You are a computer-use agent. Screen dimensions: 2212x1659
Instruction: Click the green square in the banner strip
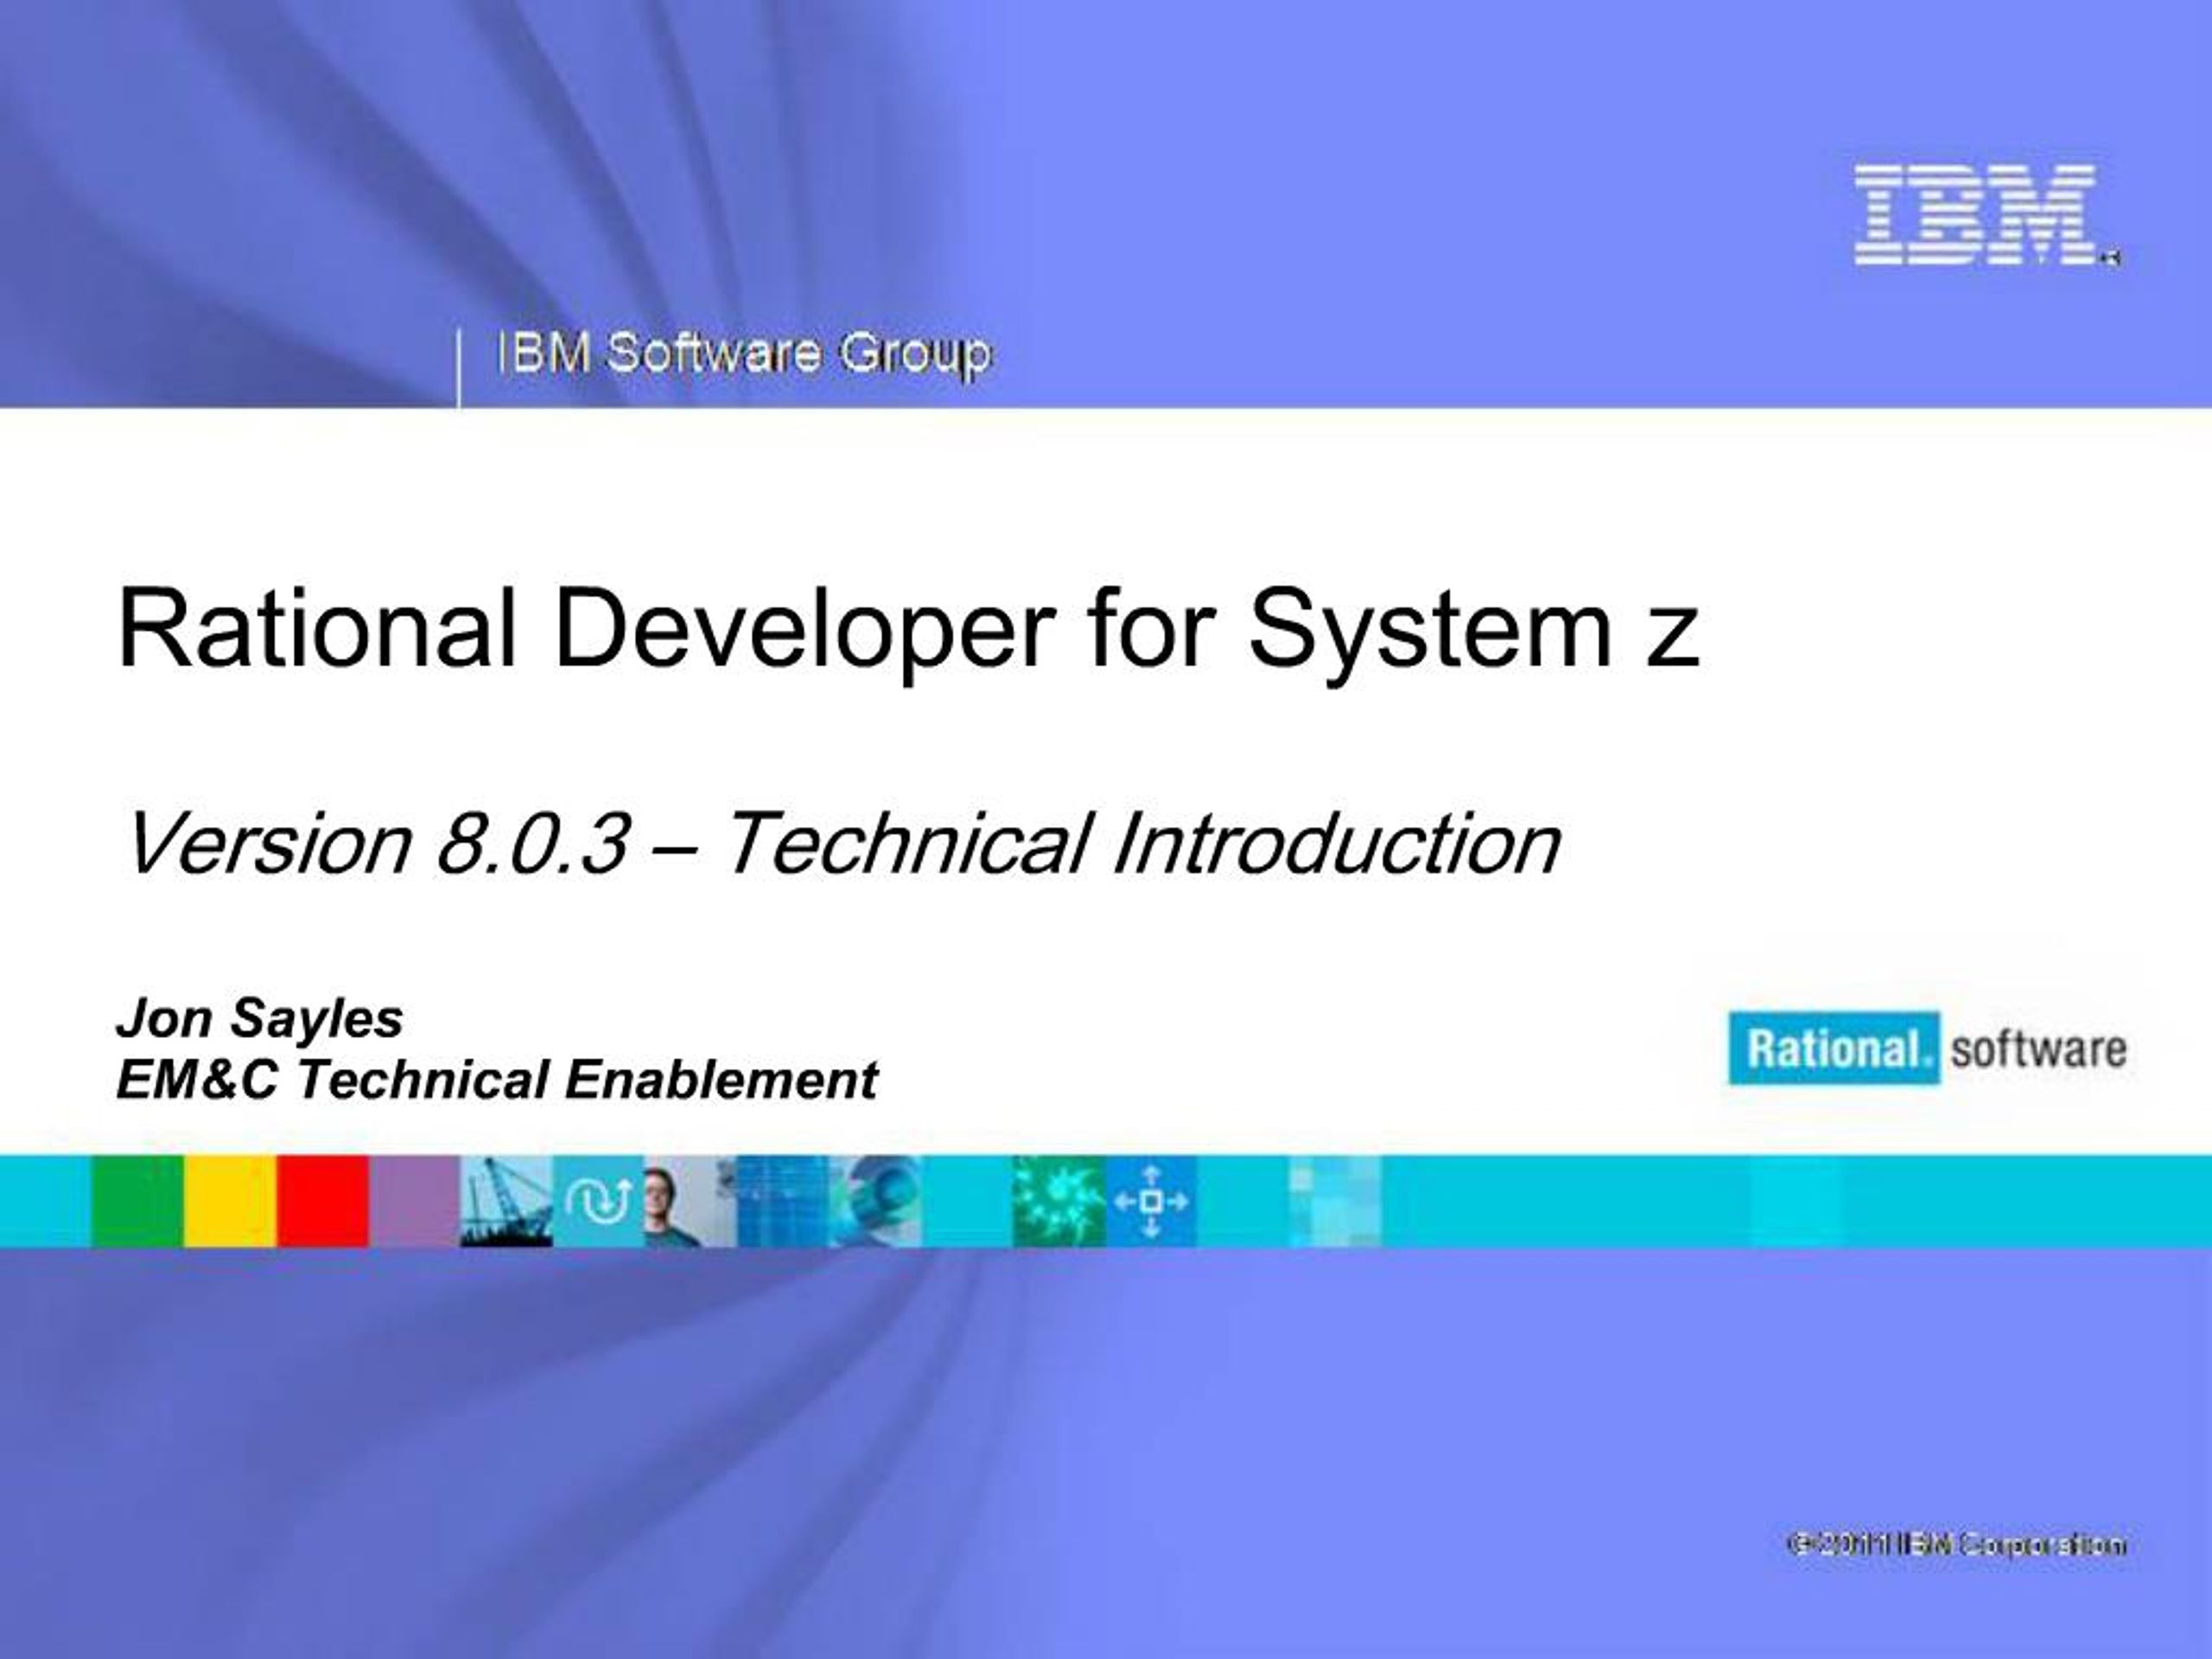coord(138,1201)
